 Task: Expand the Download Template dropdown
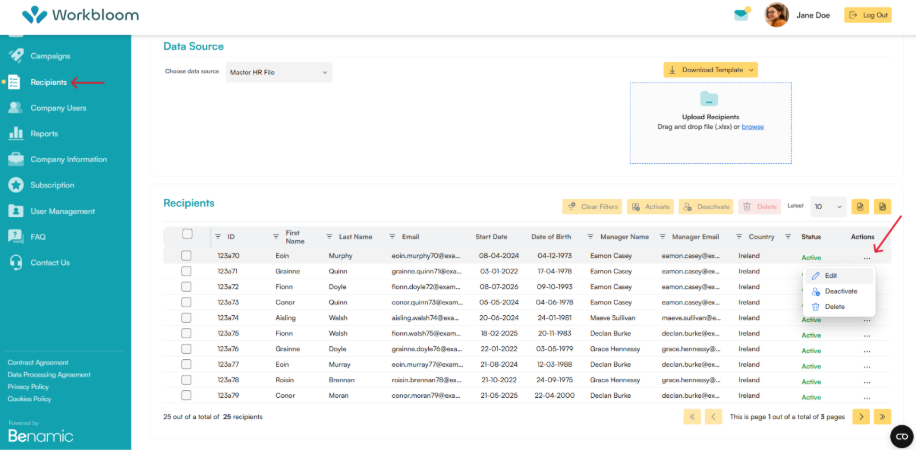tap(710, 70)
